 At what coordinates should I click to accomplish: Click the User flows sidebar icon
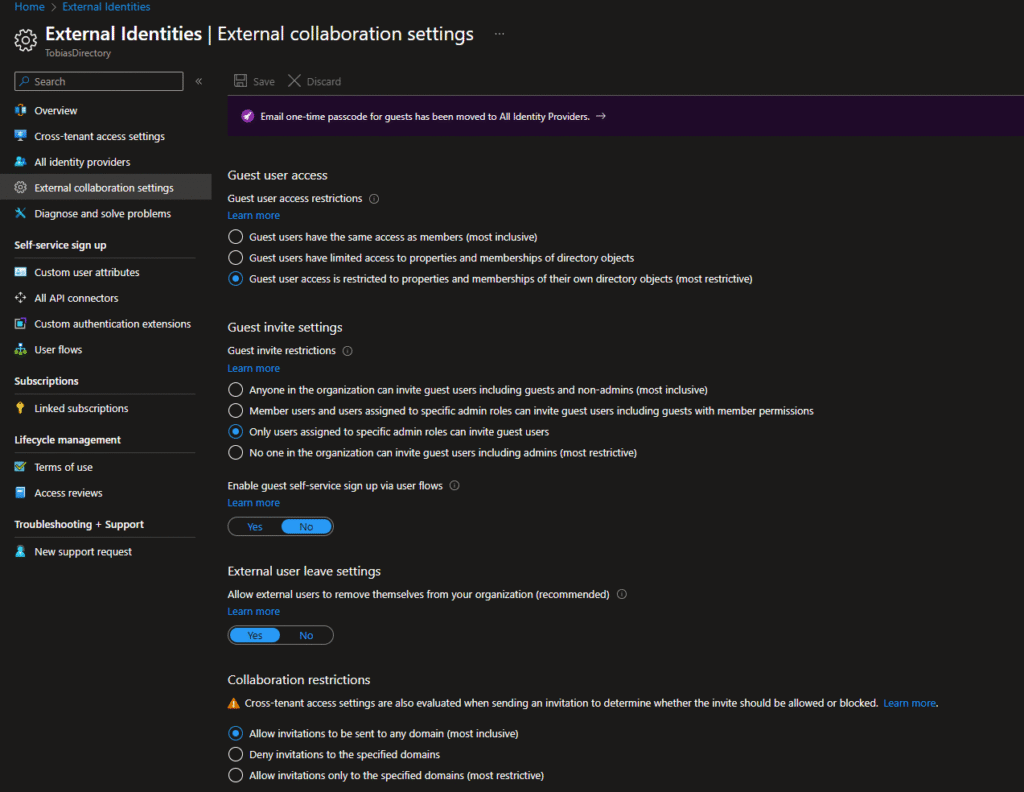[21, 350]
